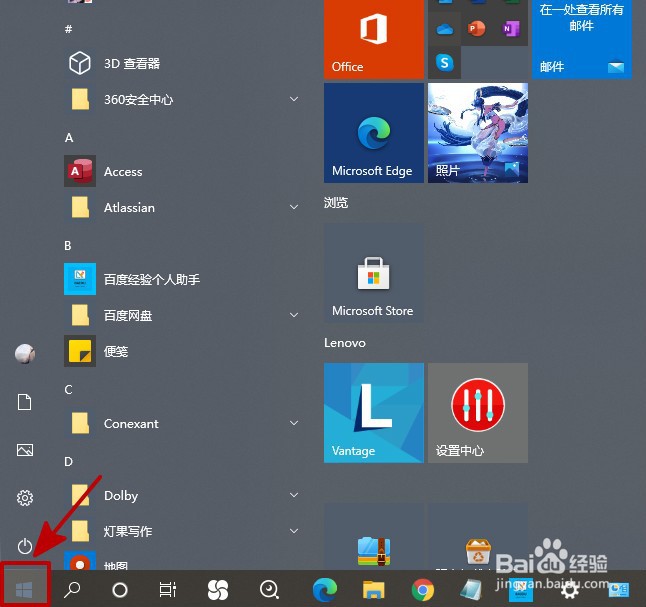Open the Windows Start button

(24, 590)
